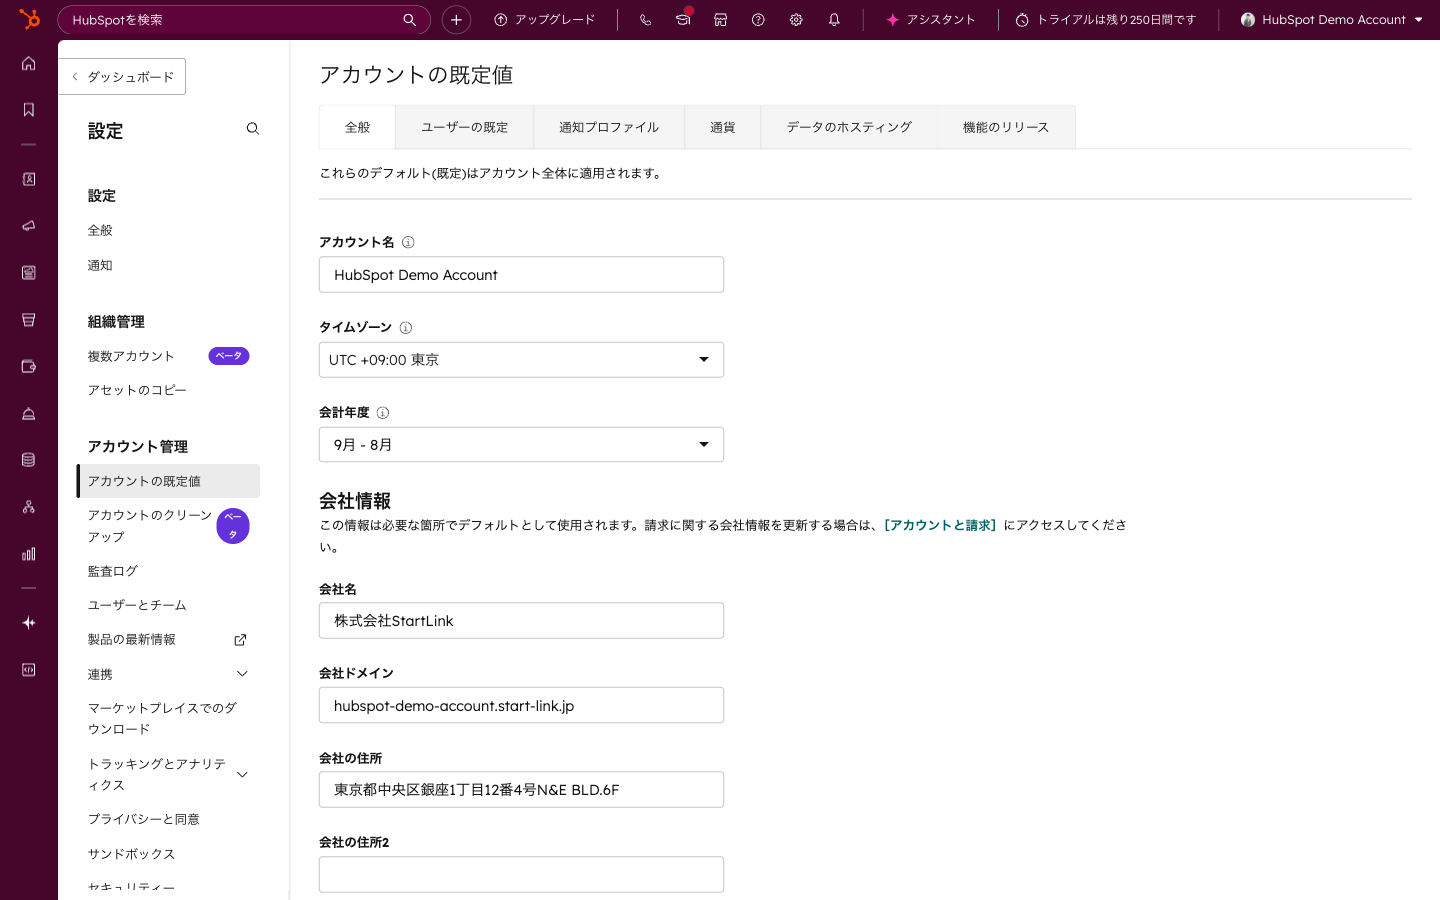Open the notifications bell icon
This screenshot has width=1440, height=900.
(834, 20)
